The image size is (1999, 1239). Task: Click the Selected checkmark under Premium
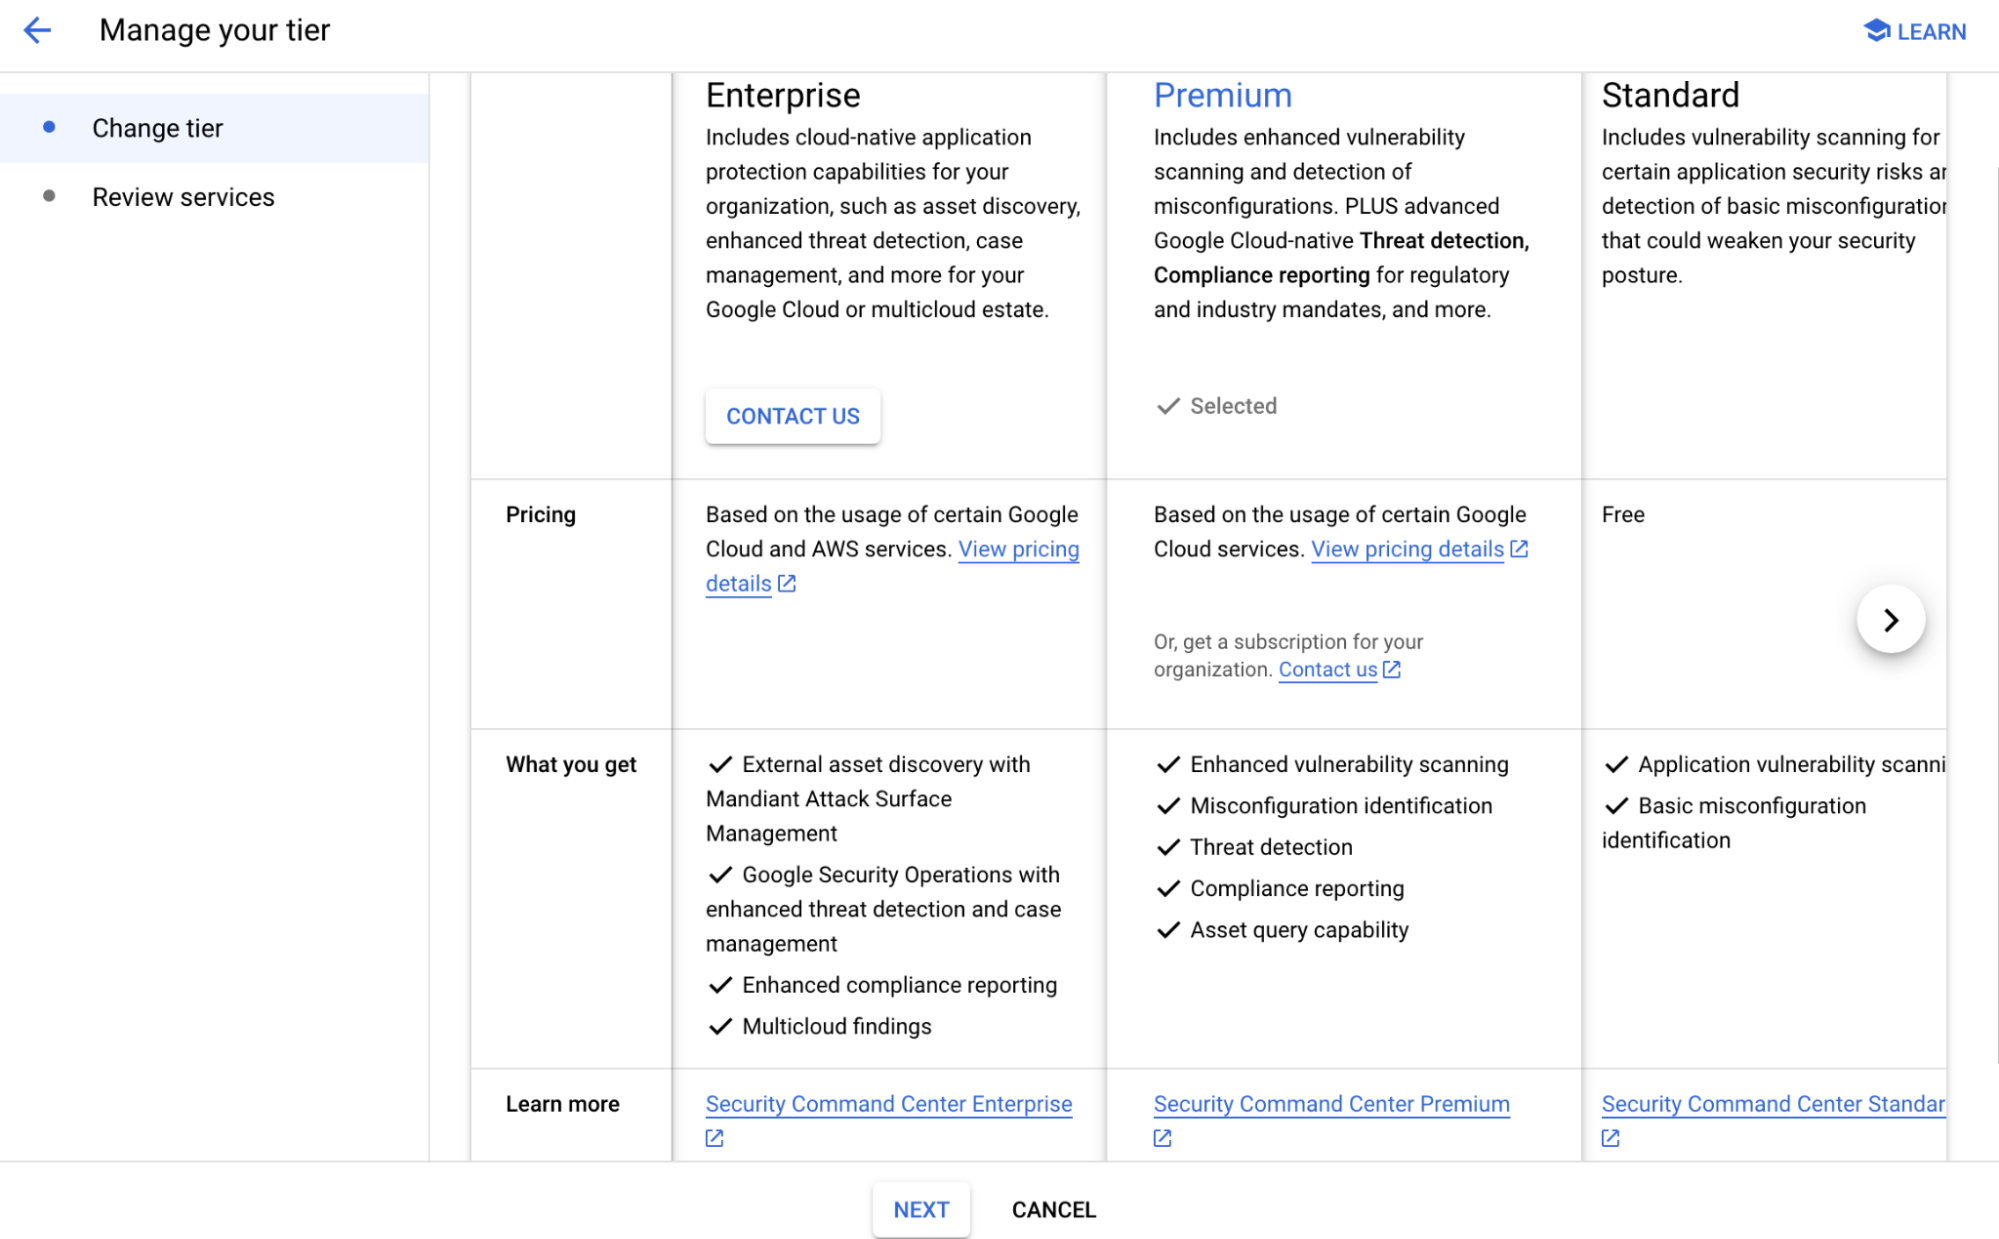coord(1167,406)
